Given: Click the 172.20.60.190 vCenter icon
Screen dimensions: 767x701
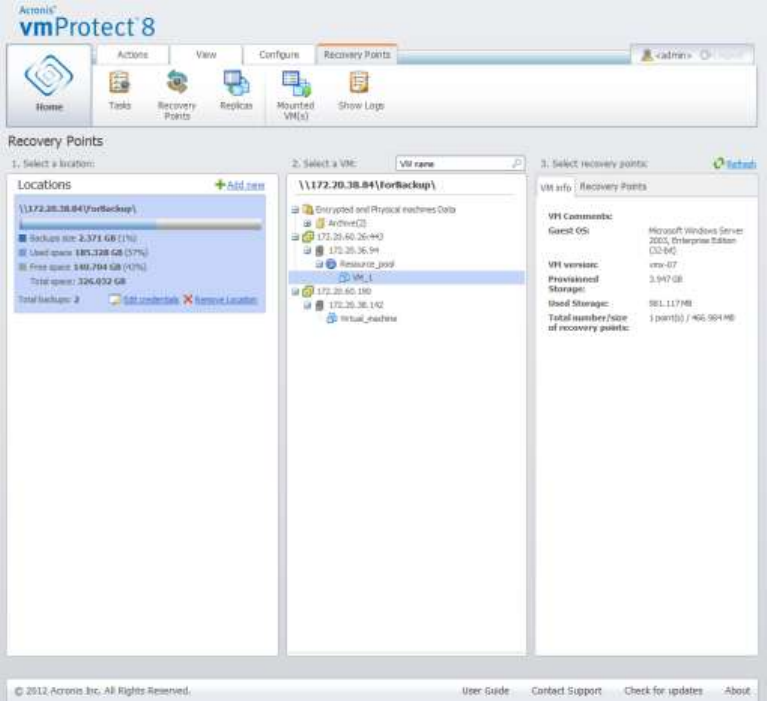Looking at the screenshot, I should pyautogui.click(x=308, y=292).
